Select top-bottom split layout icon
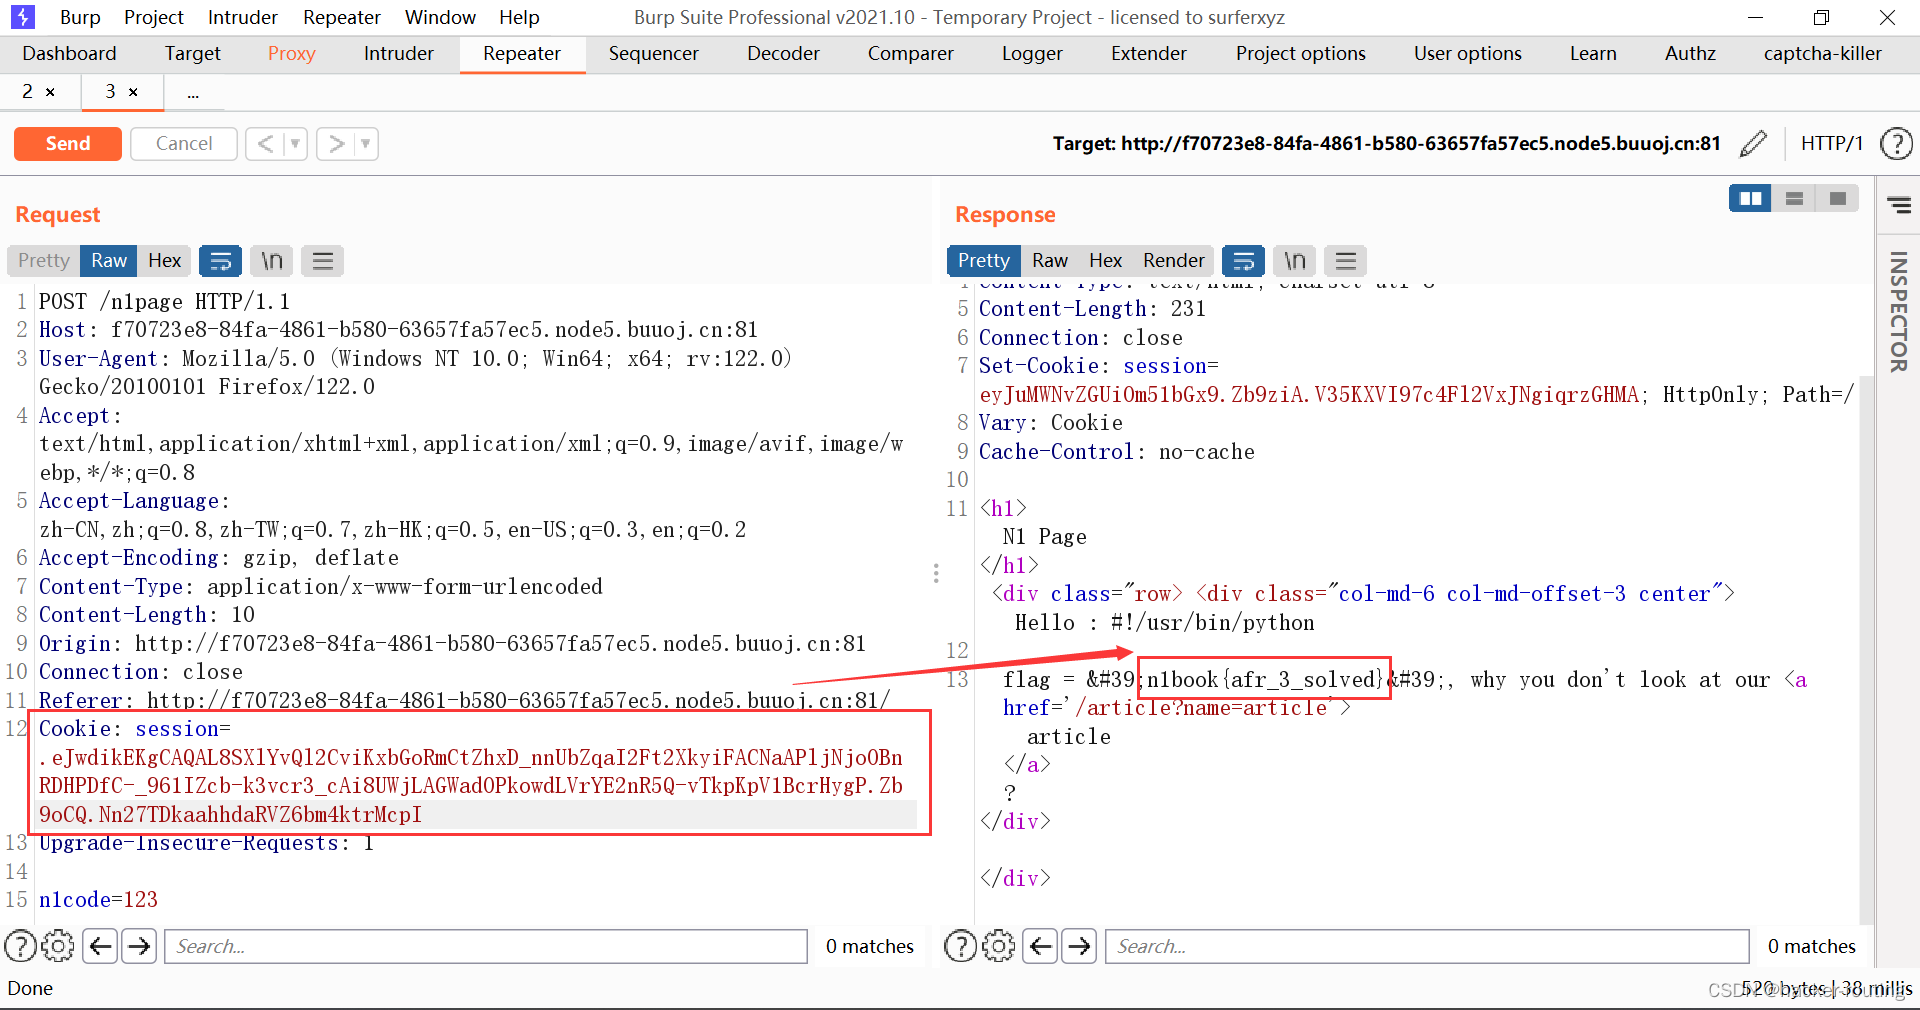Viewport: 1920px width, 1010px height. (1794, 199)
